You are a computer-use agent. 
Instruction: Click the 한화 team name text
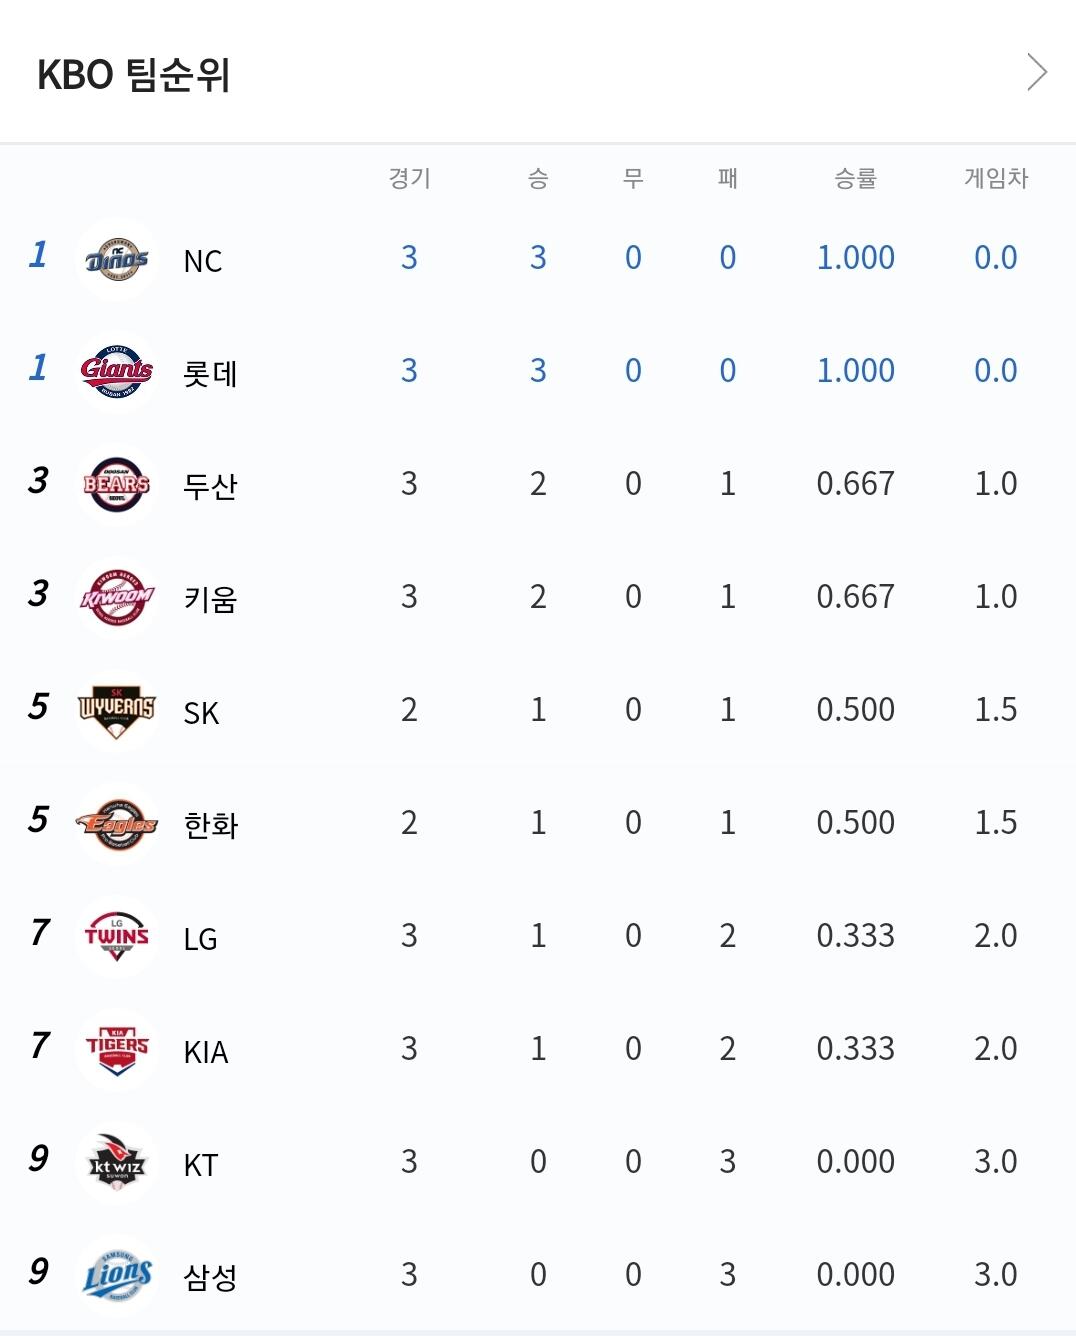pos(210,826)
